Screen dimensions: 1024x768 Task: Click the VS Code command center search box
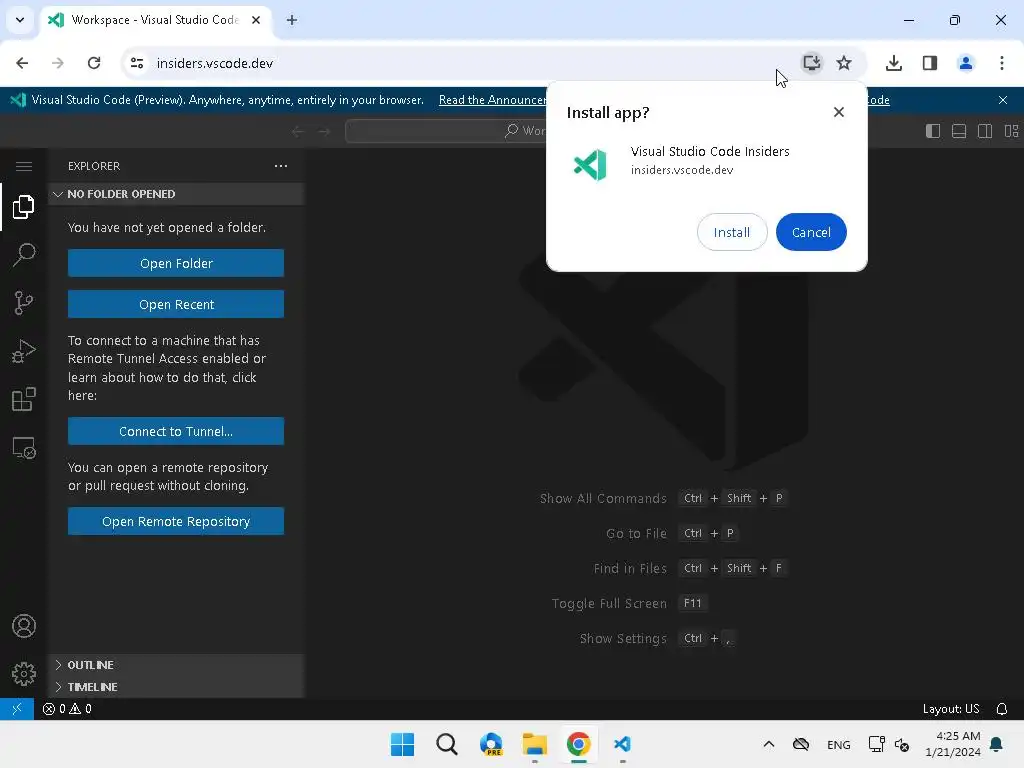point(445,131)
